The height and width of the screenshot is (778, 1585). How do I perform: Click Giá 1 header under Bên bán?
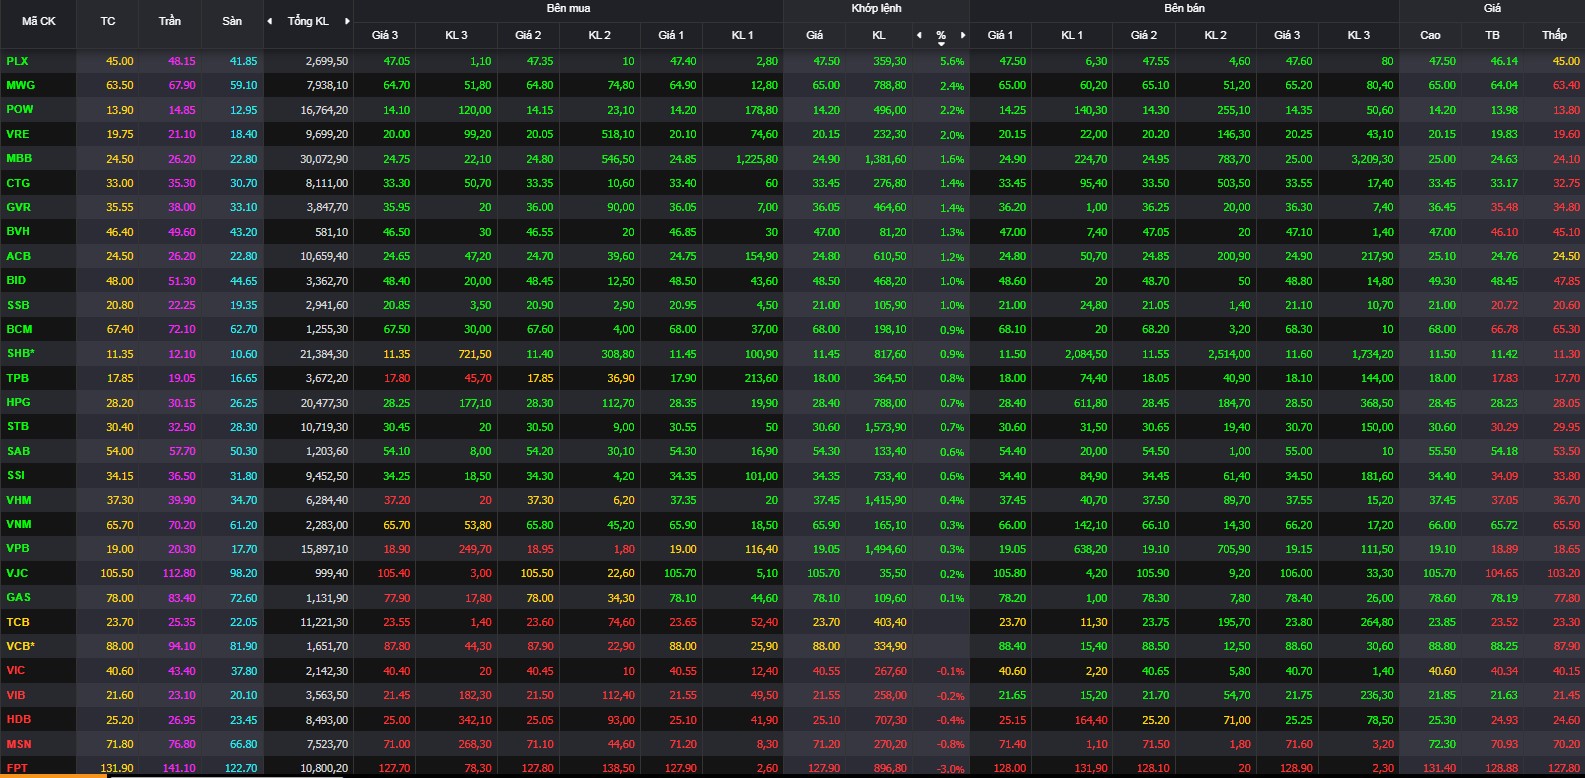[x=1000, y=35]
